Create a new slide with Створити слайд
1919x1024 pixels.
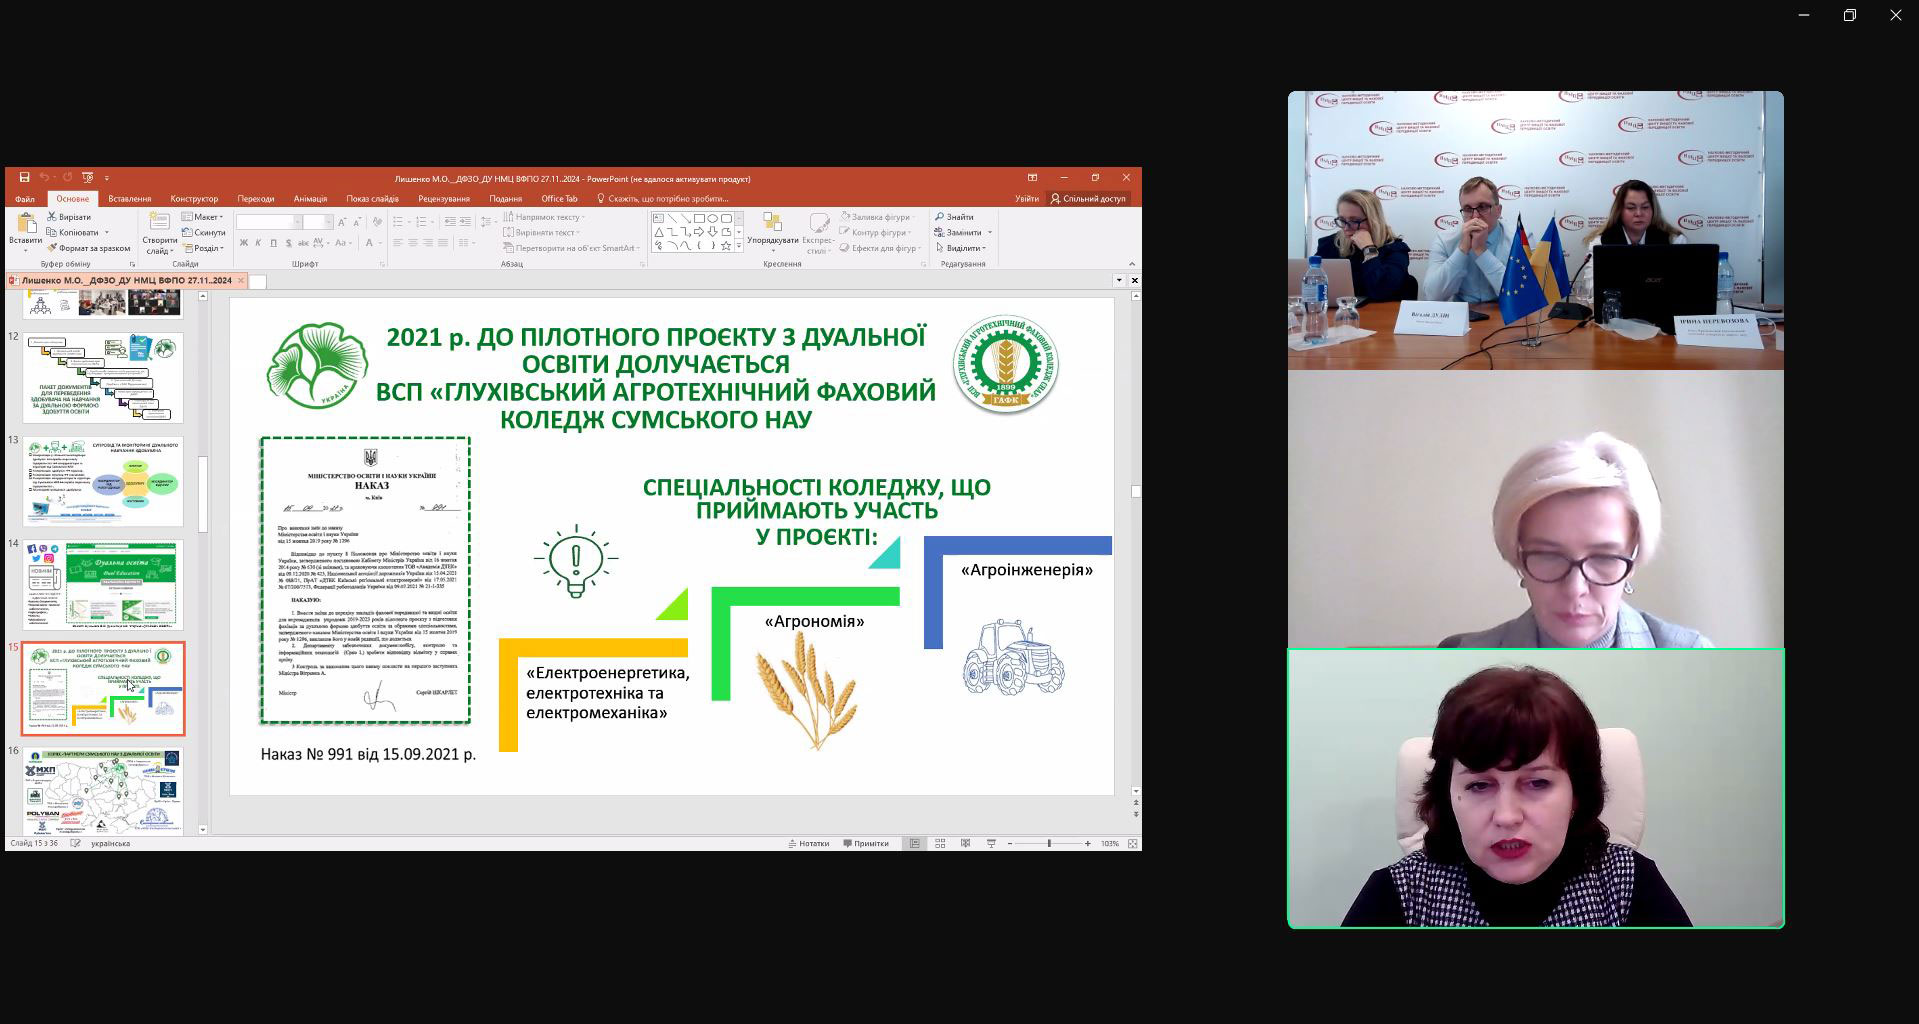click(160, 233)
